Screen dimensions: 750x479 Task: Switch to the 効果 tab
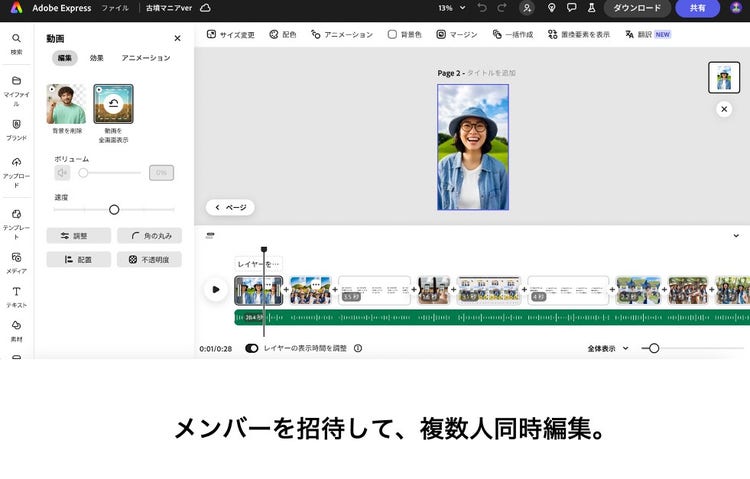96,58
